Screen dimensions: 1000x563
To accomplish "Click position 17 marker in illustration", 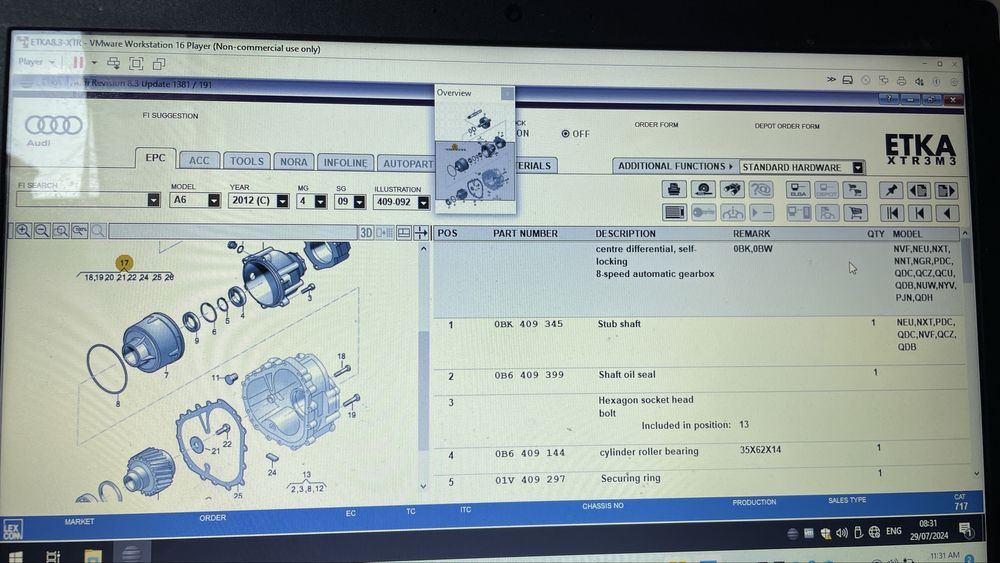I will tap(124, 263).
